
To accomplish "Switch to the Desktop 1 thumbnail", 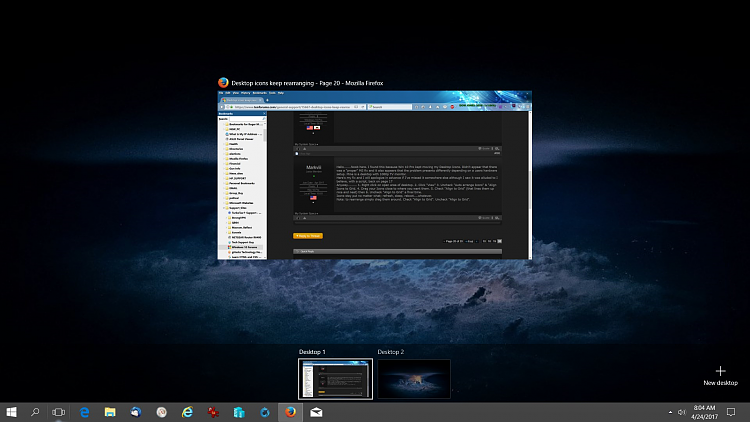I will 335,379.
